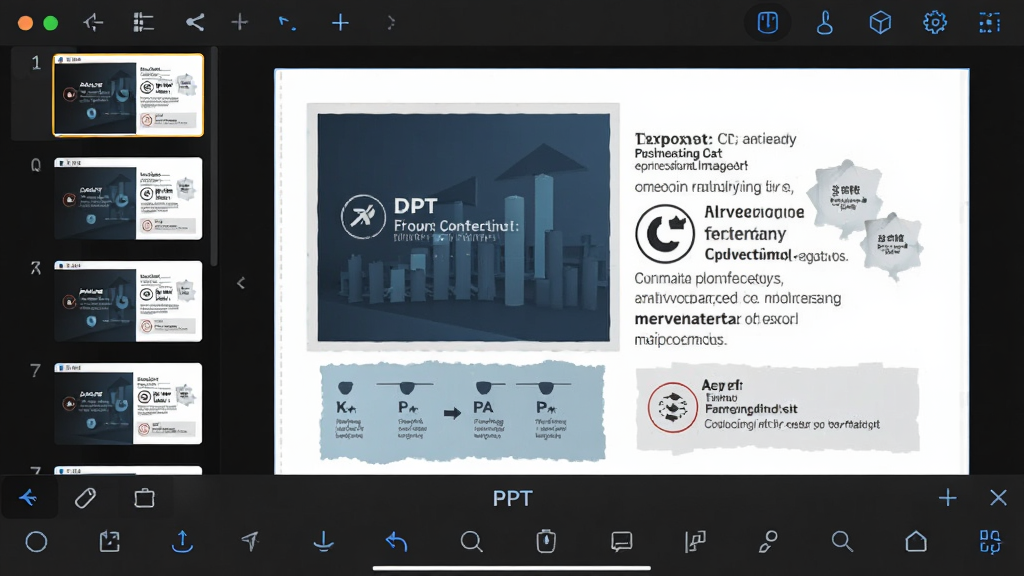1024x576 pixels.
Task: Open settings with the gear icon
Action: pyautogui.click(x=935, y=23)
